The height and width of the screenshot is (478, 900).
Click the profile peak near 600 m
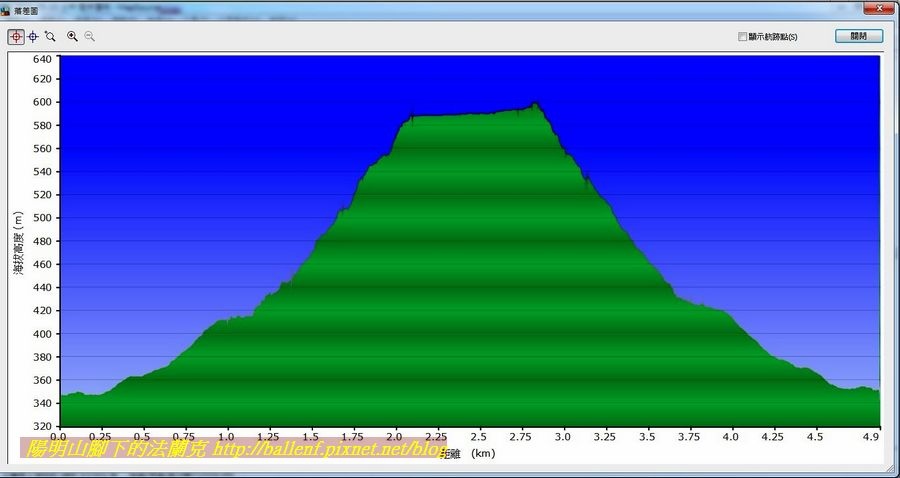point(535,104)
